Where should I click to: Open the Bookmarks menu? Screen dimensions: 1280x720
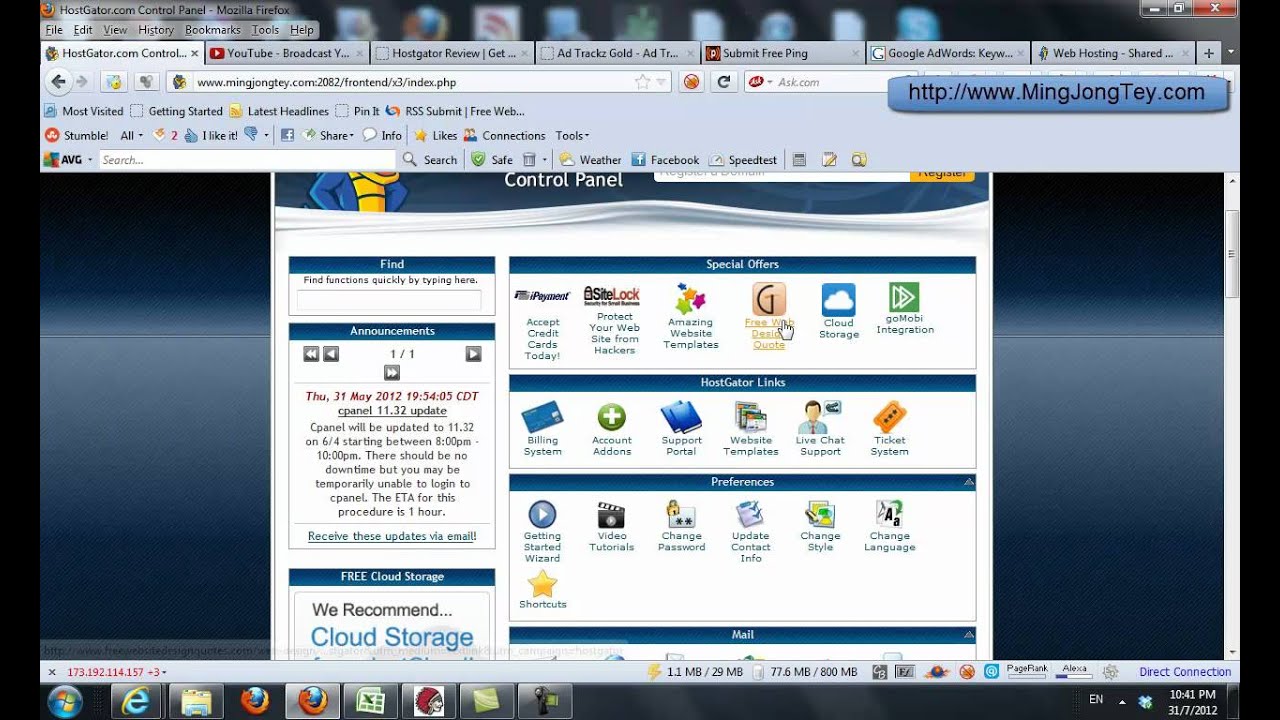(212, 30)
